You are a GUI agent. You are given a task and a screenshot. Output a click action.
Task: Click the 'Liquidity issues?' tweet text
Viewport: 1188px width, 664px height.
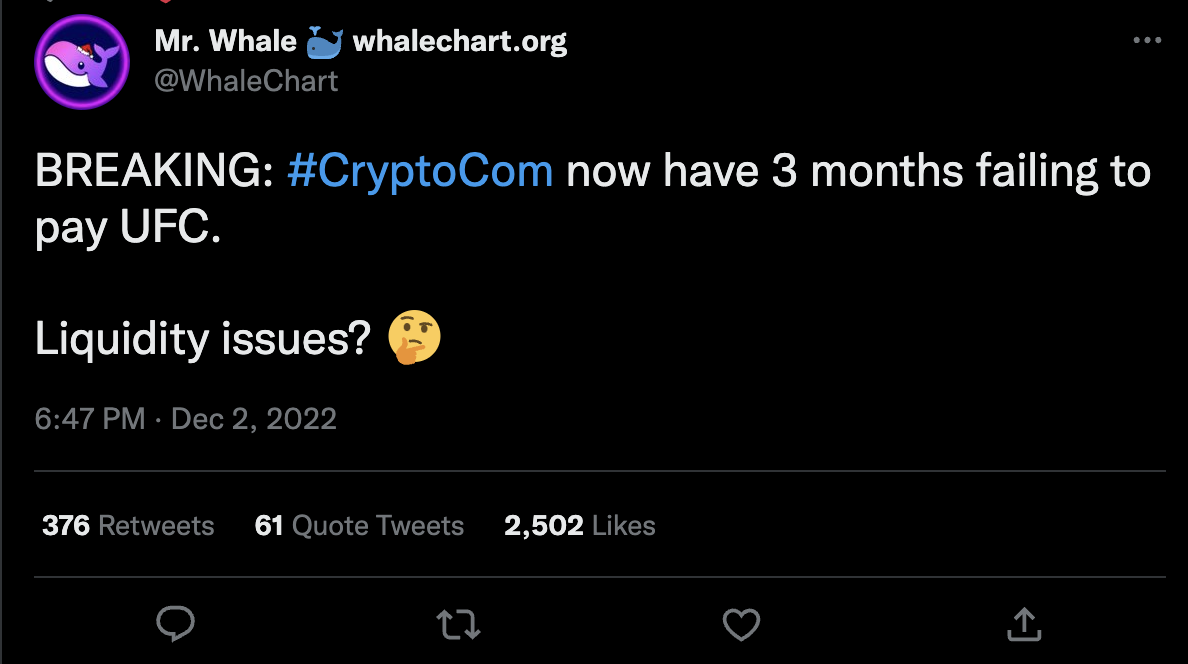203,338
